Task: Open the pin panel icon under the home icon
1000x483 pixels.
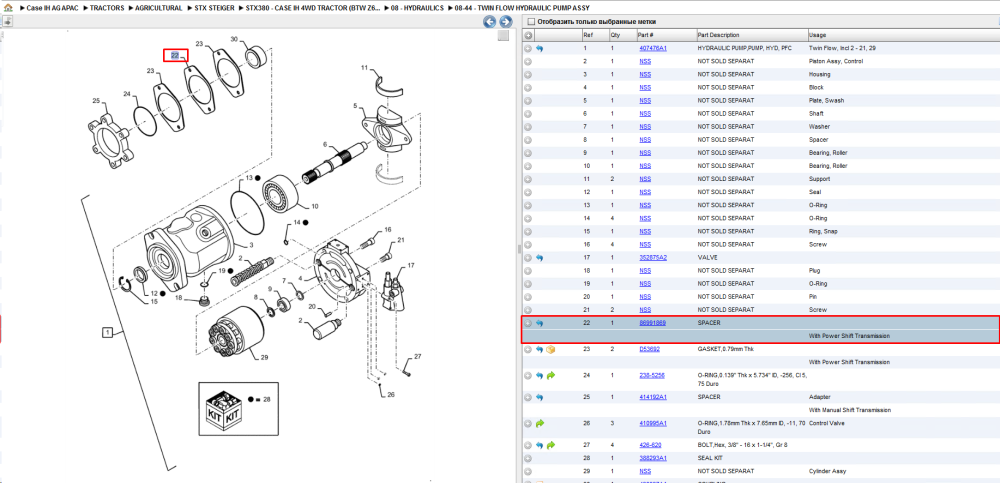Action: (8, 21)
